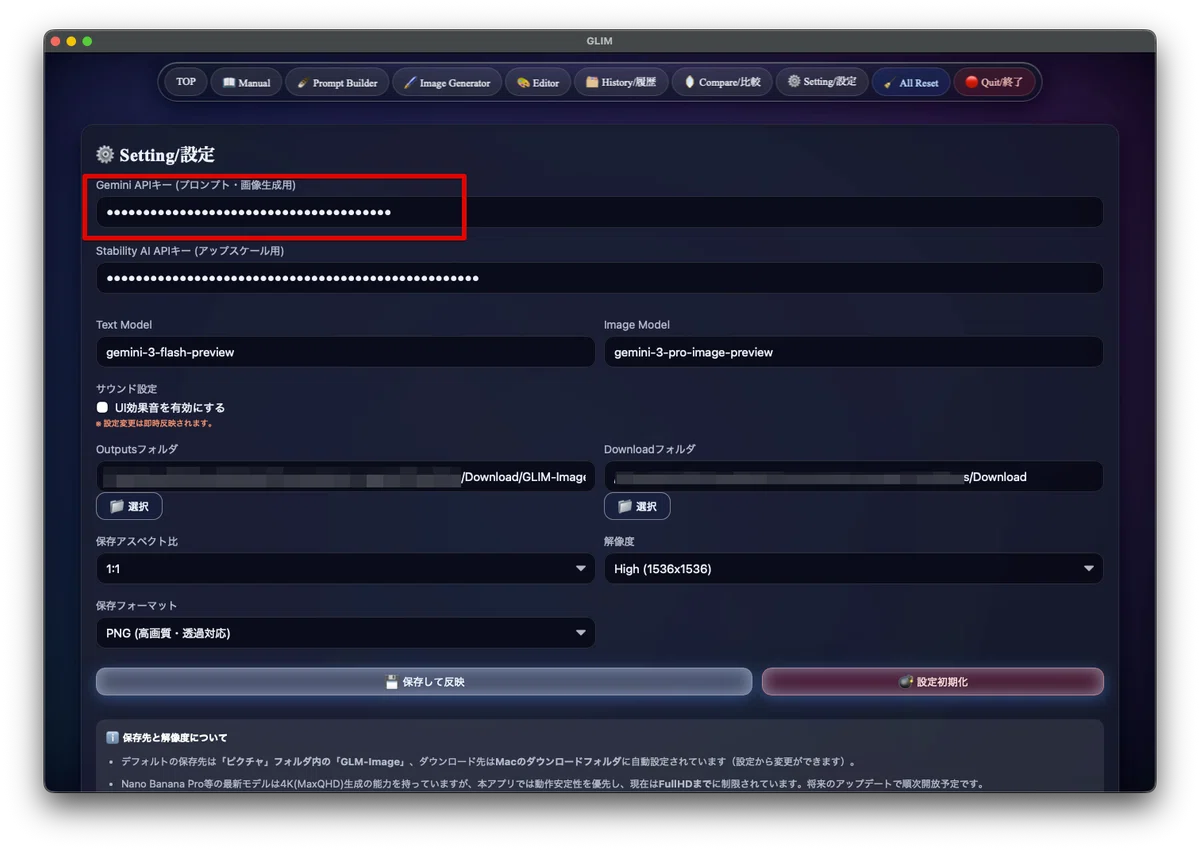Image resolution: width=1200 pixels, height=851 pixels.
Task: Click the Quit/終了 button
Action: coord(994,82)
